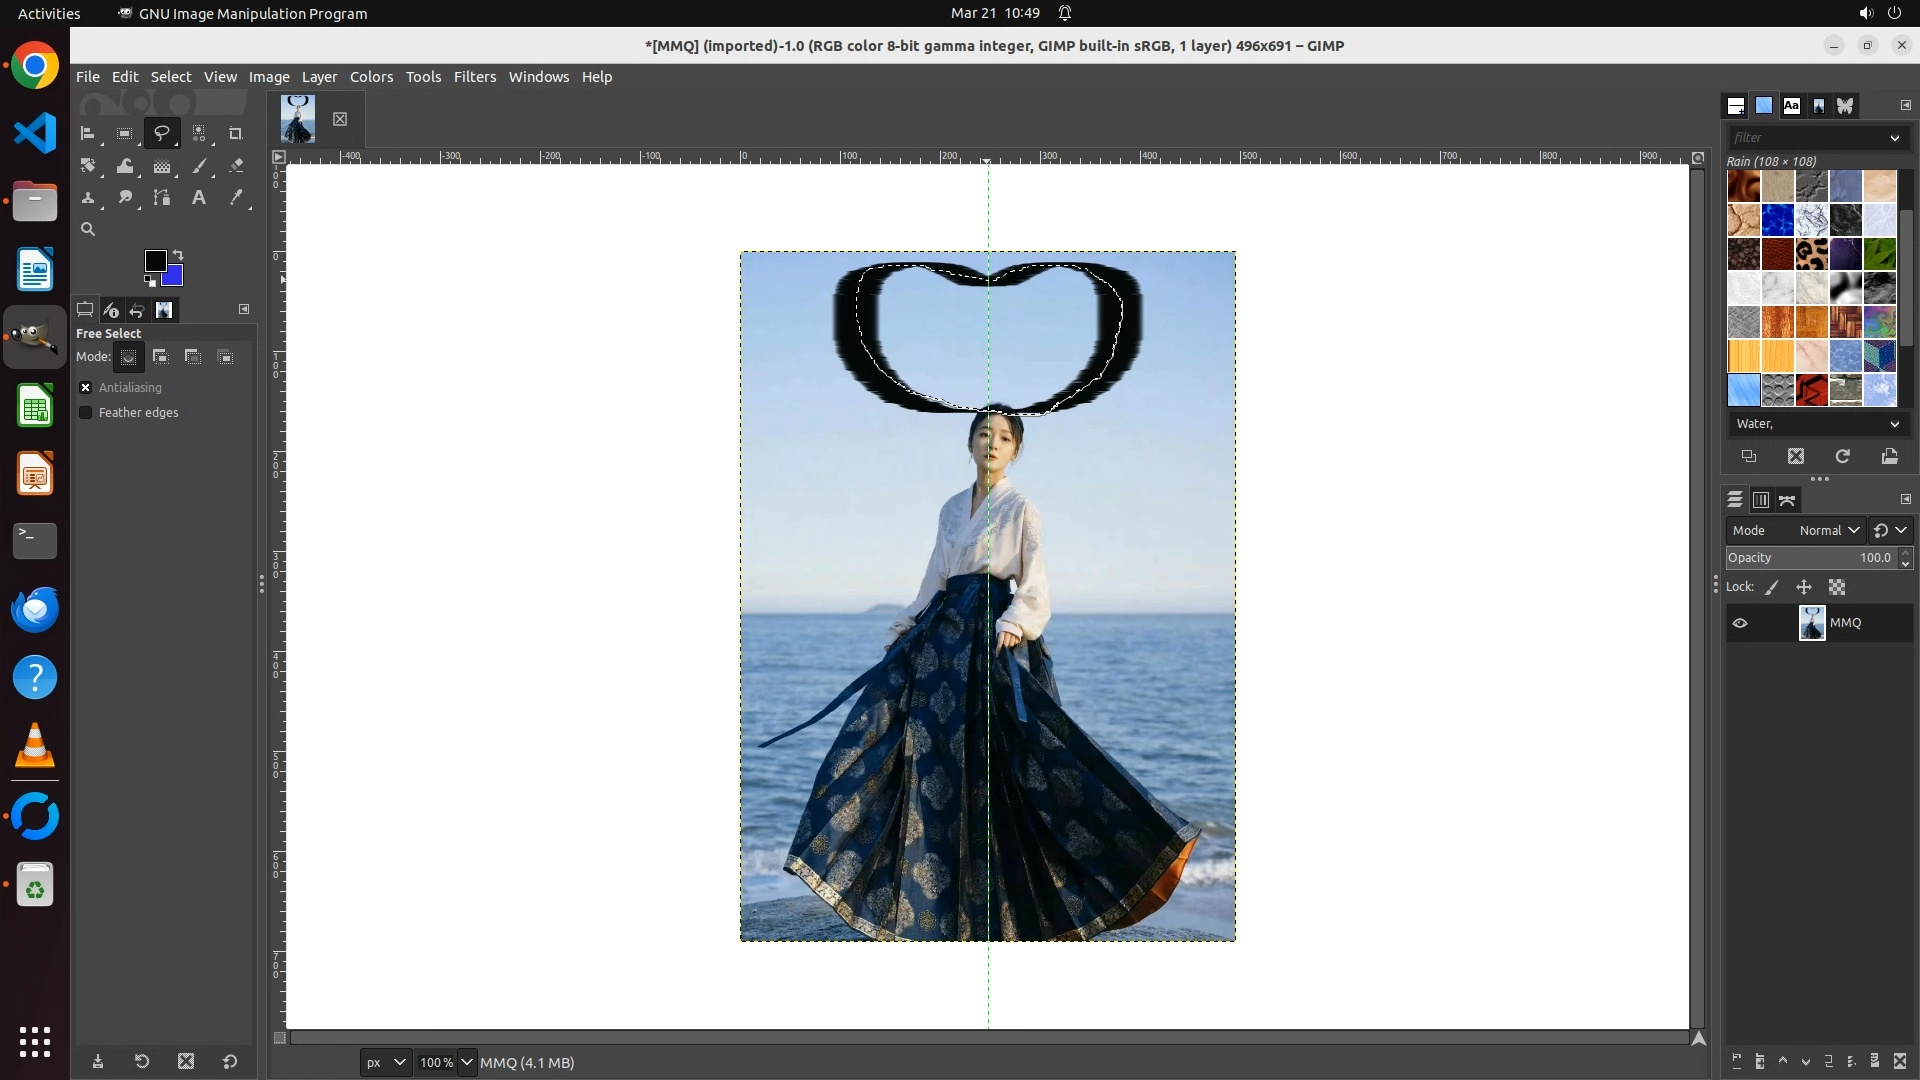Expand the zoom percentage dropdown
Image resolution: width=1920 pixels, height=1080 pixels.
click(x=466, y=1062)
